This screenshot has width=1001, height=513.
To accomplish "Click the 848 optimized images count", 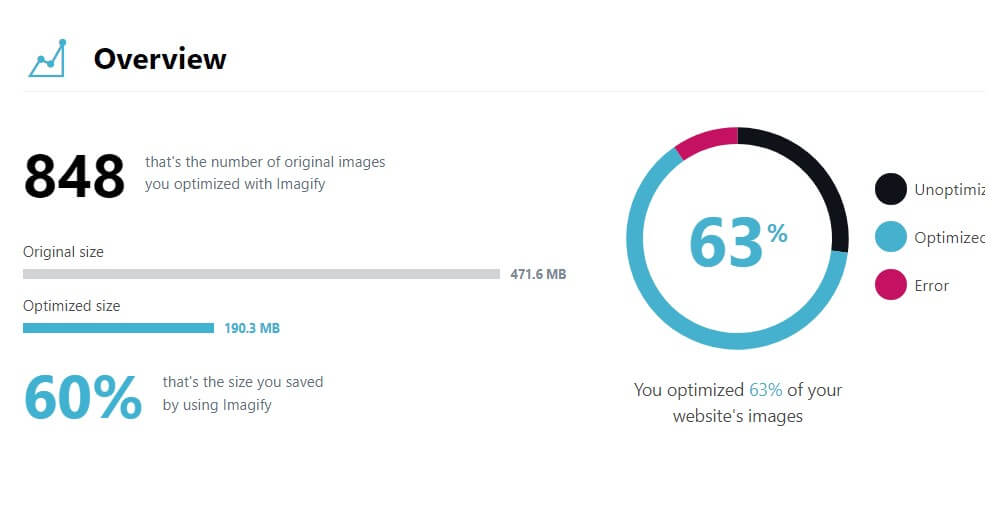I will (x=74, y=176).
